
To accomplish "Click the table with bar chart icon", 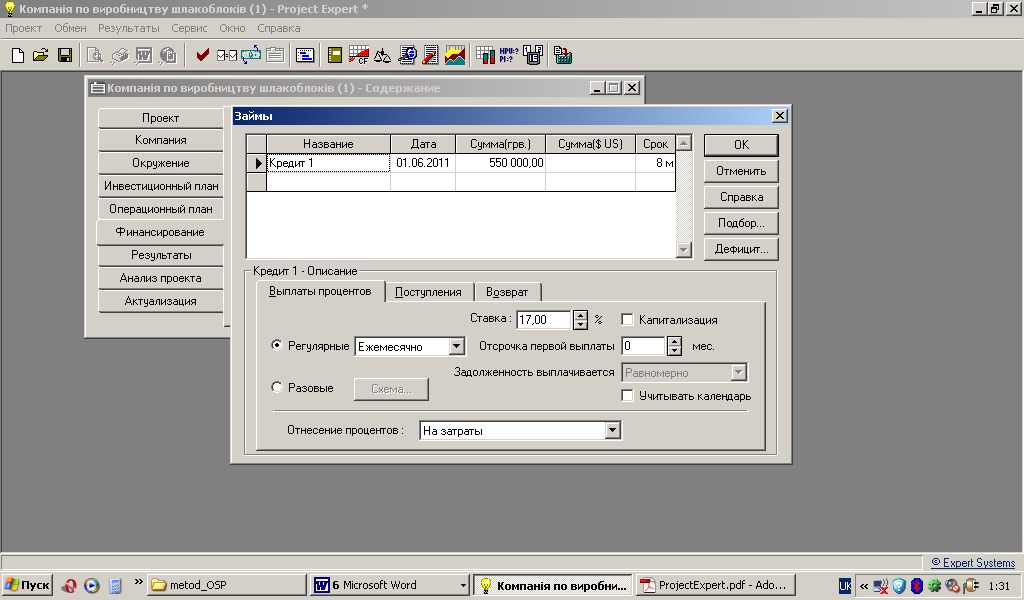I will (485, 55).
